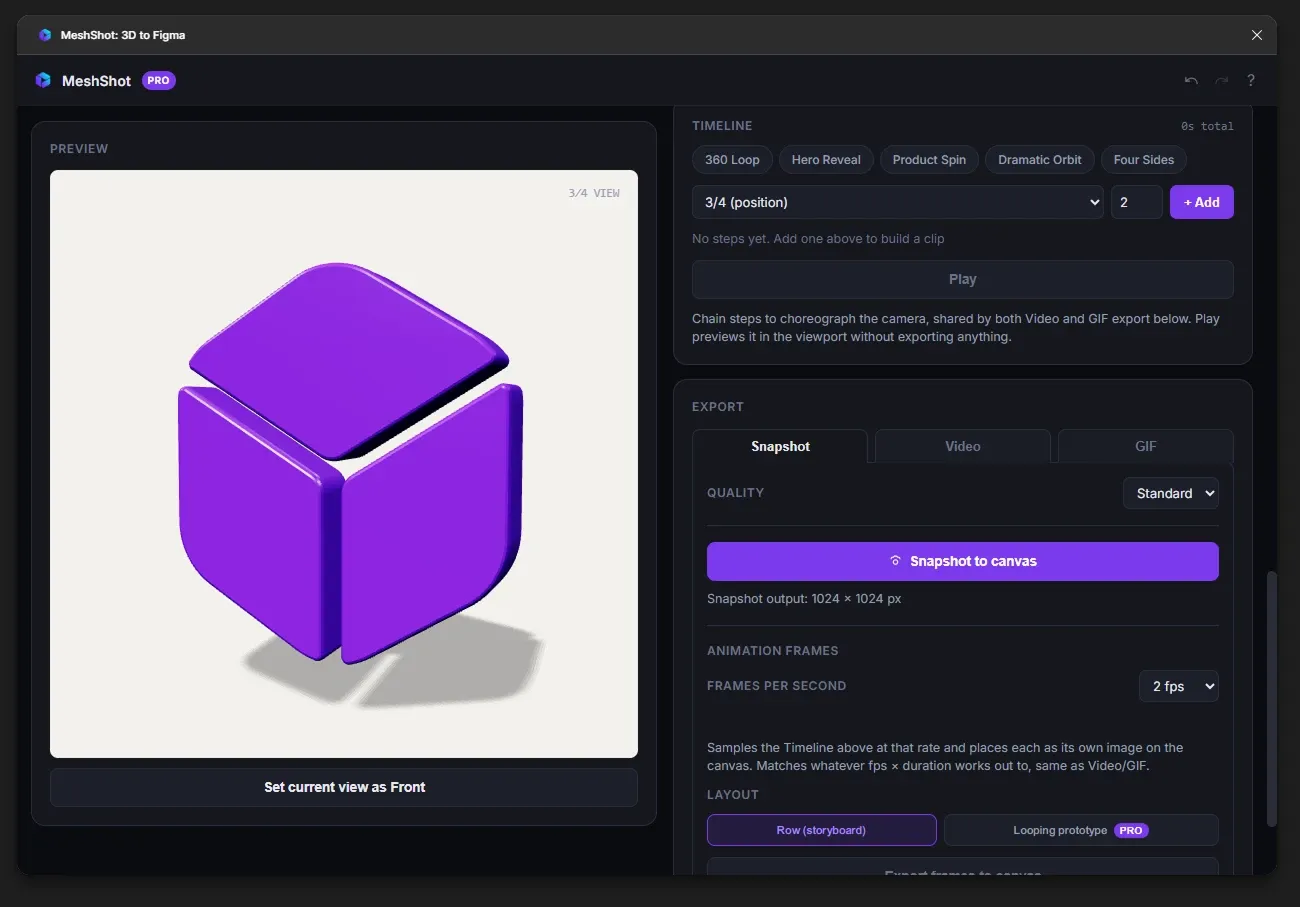Click the step duration field showing 2
Image resolution: width=1300 pixels, height=907 pixels.
tap(1137, 202)
